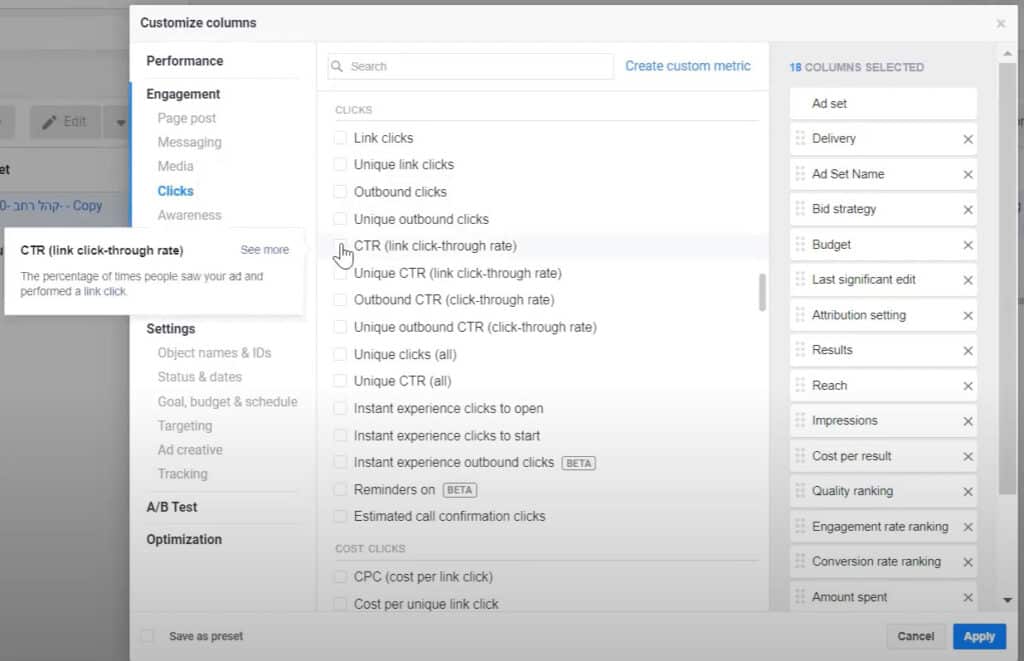Click the X icon next to Budget

coord(967,245)
